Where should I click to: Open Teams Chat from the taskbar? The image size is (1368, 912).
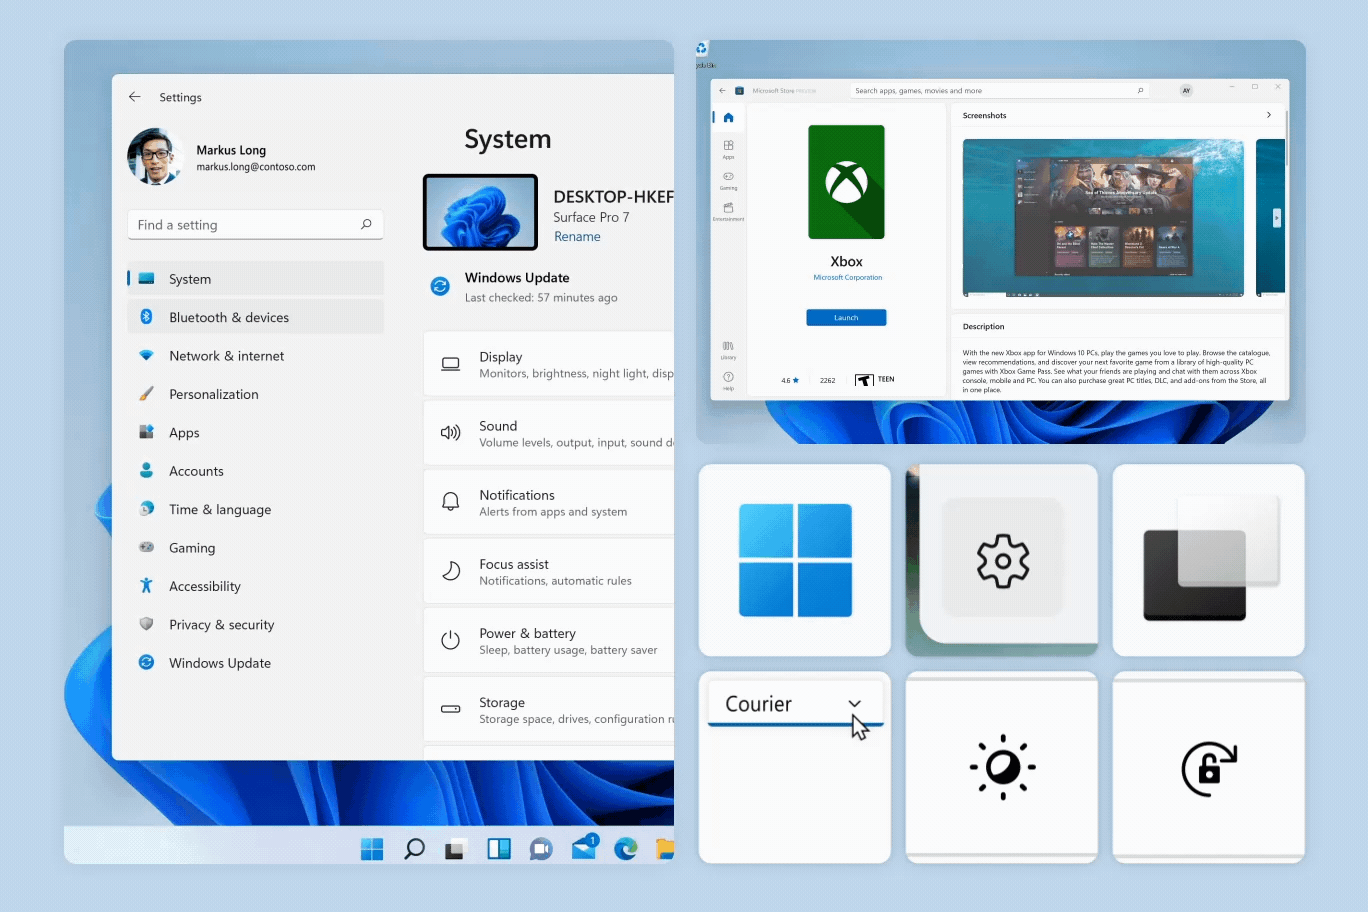click(541, 848)
